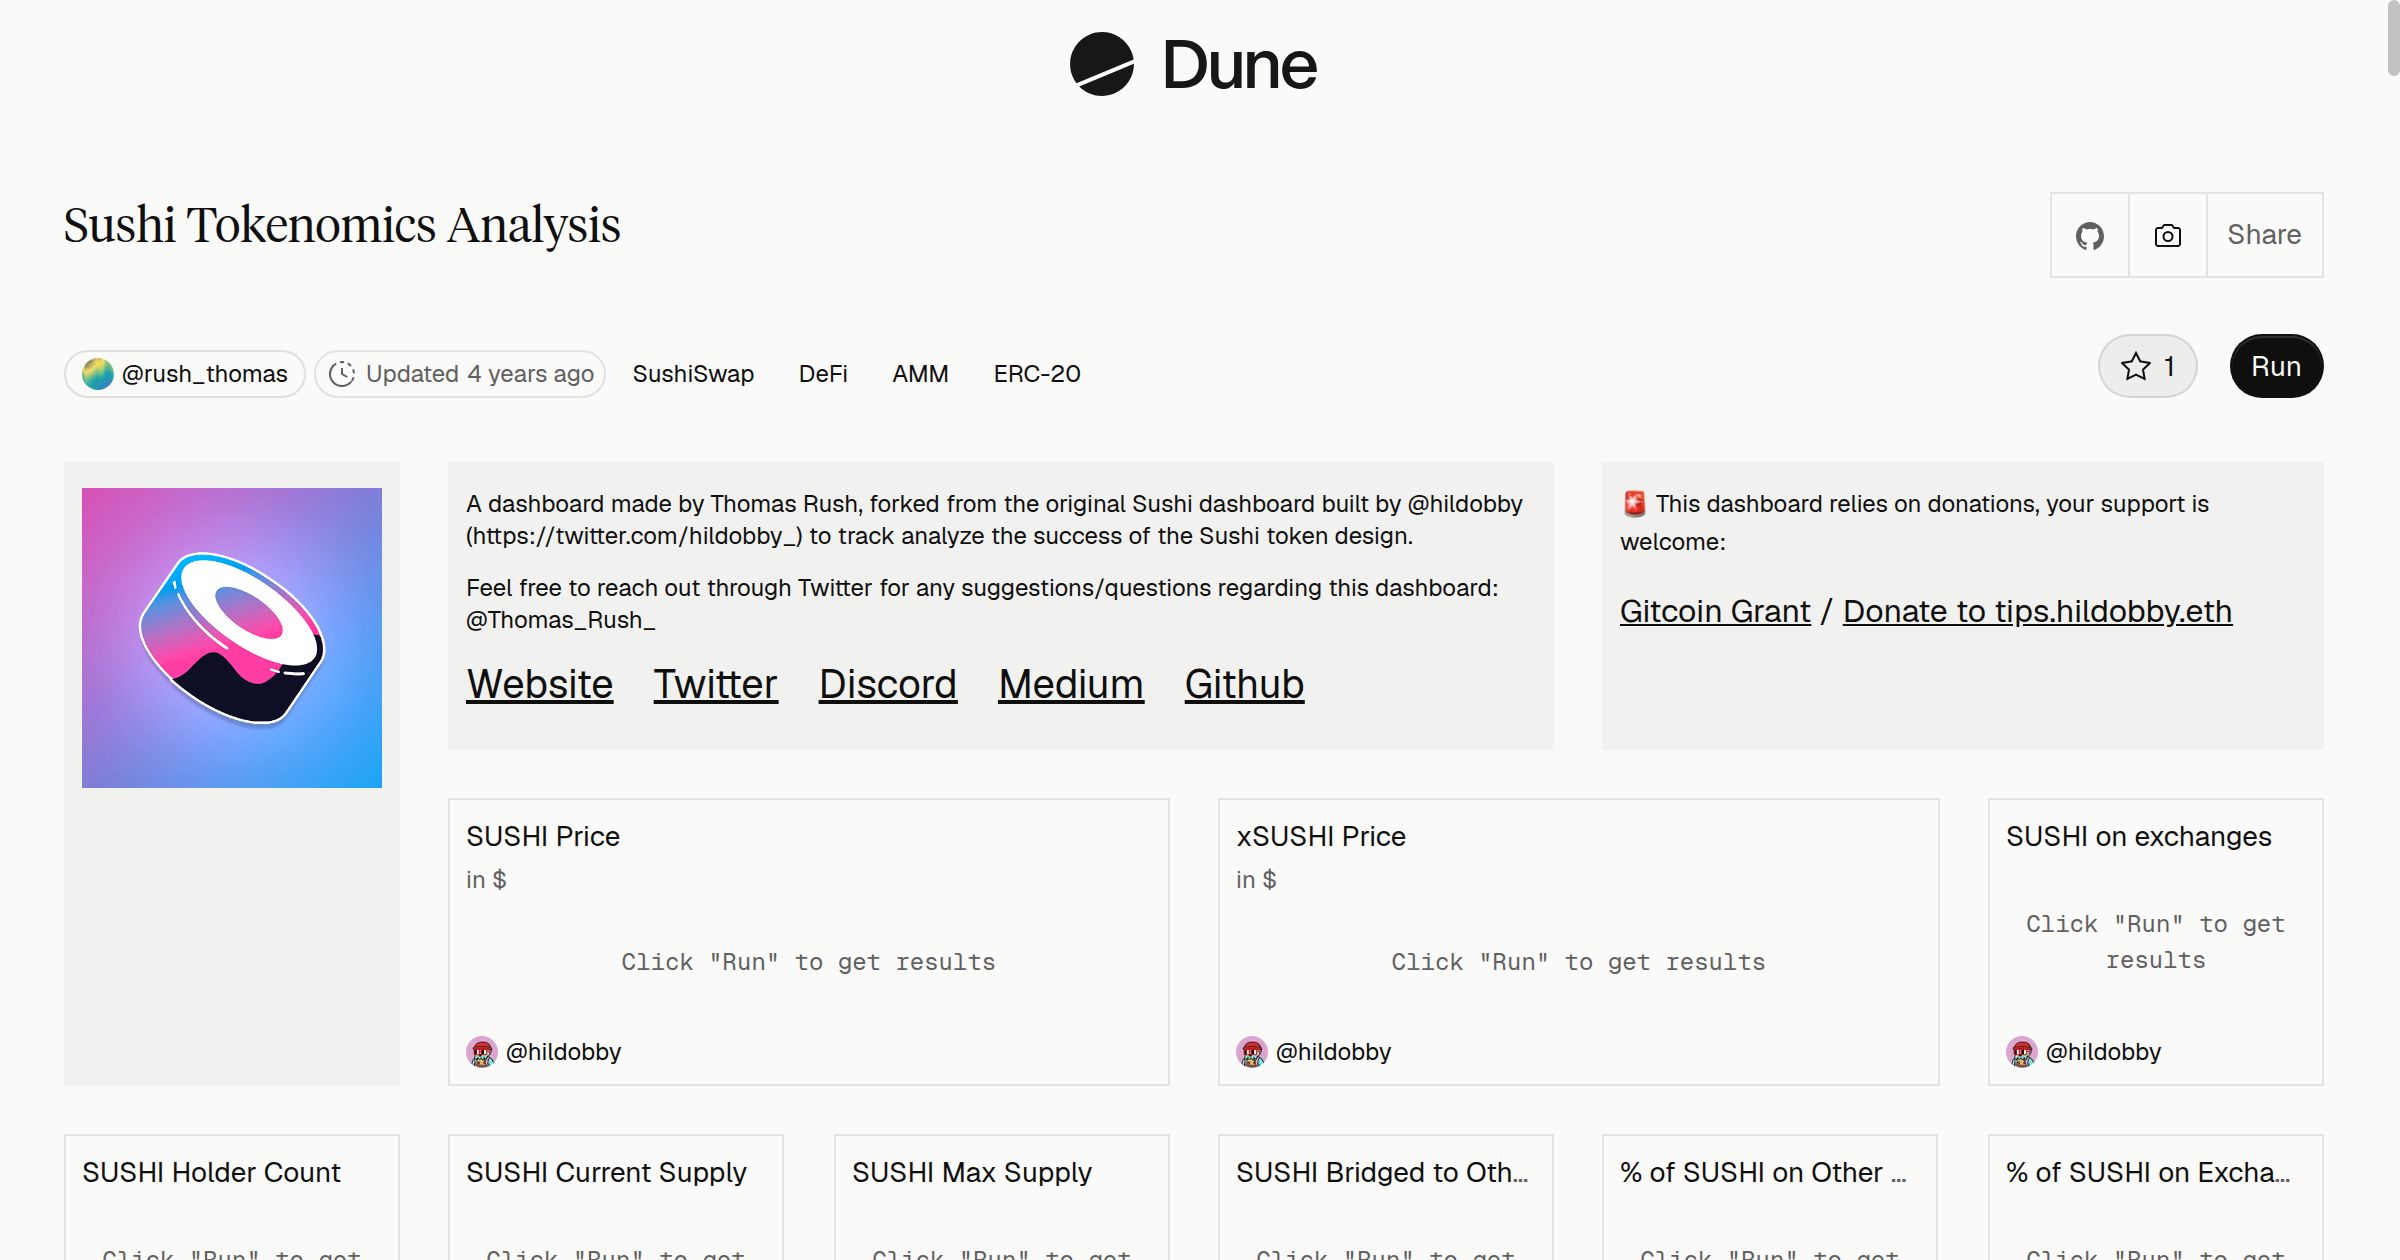Select the DeFi tag
Screen dimensions: 2400x1260
(x=823, y=374)
